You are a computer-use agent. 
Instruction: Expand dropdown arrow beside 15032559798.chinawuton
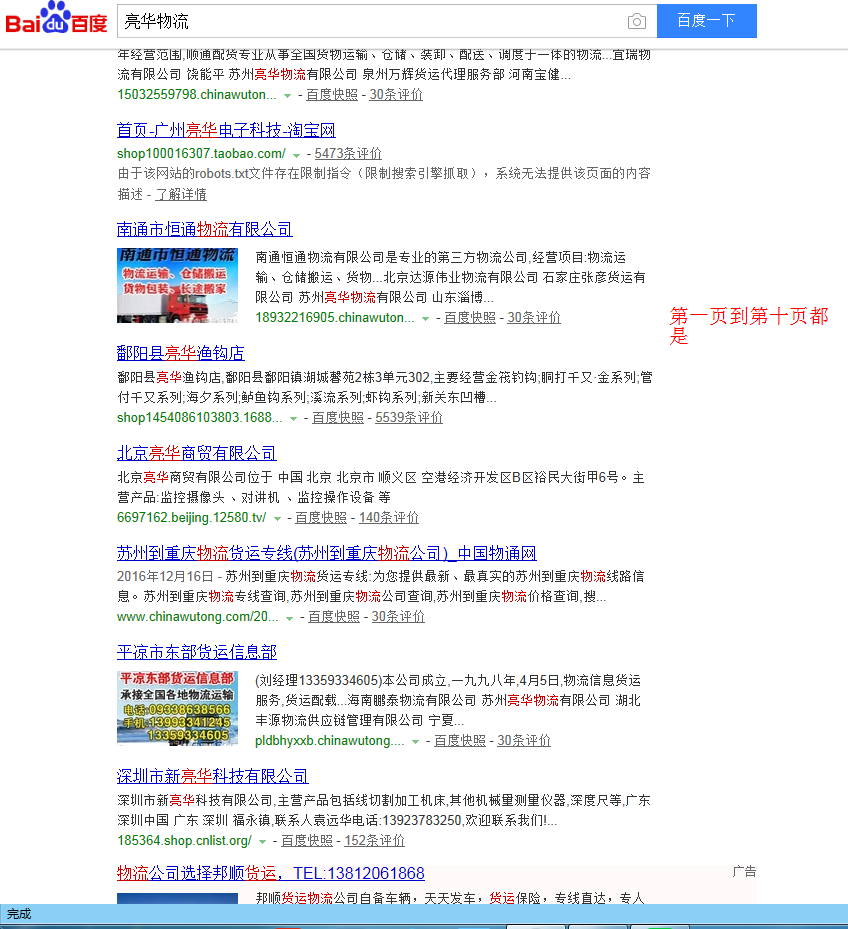[287, 96]
